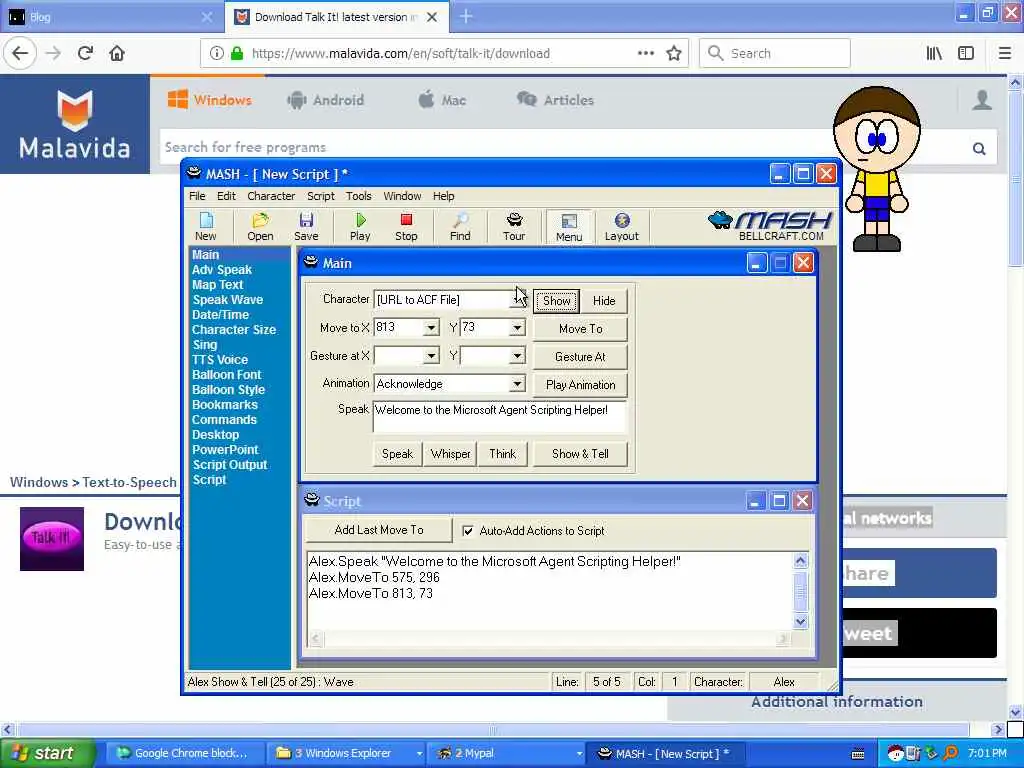Click the Open folder toolbar icon

click(260, 227)
